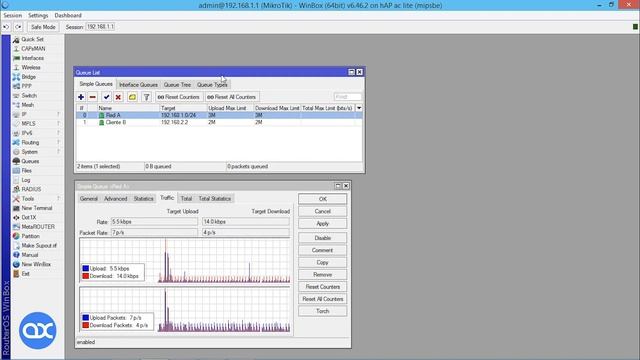
Task: Open the Session menu
Action: [13, 15]
